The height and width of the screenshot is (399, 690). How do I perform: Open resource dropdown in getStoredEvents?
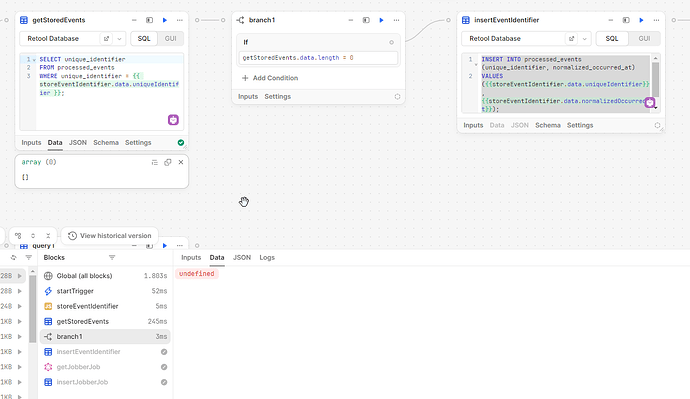119,39
